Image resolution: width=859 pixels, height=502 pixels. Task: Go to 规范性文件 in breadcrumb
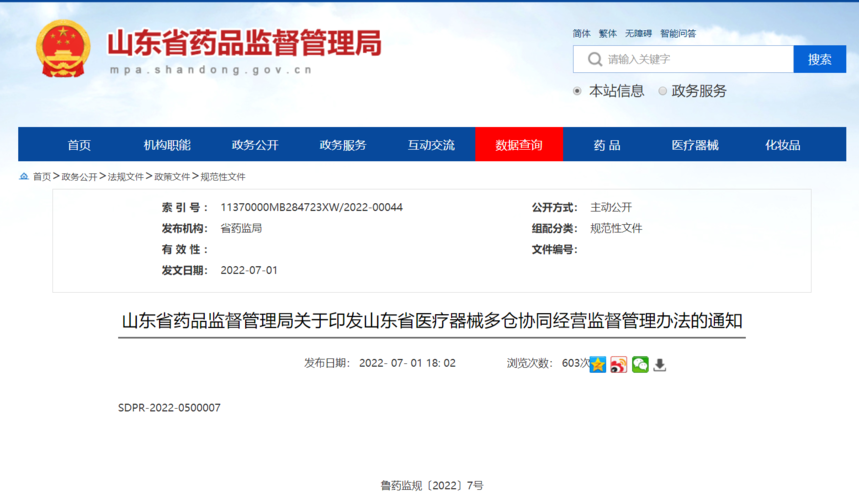pos(223,176)
